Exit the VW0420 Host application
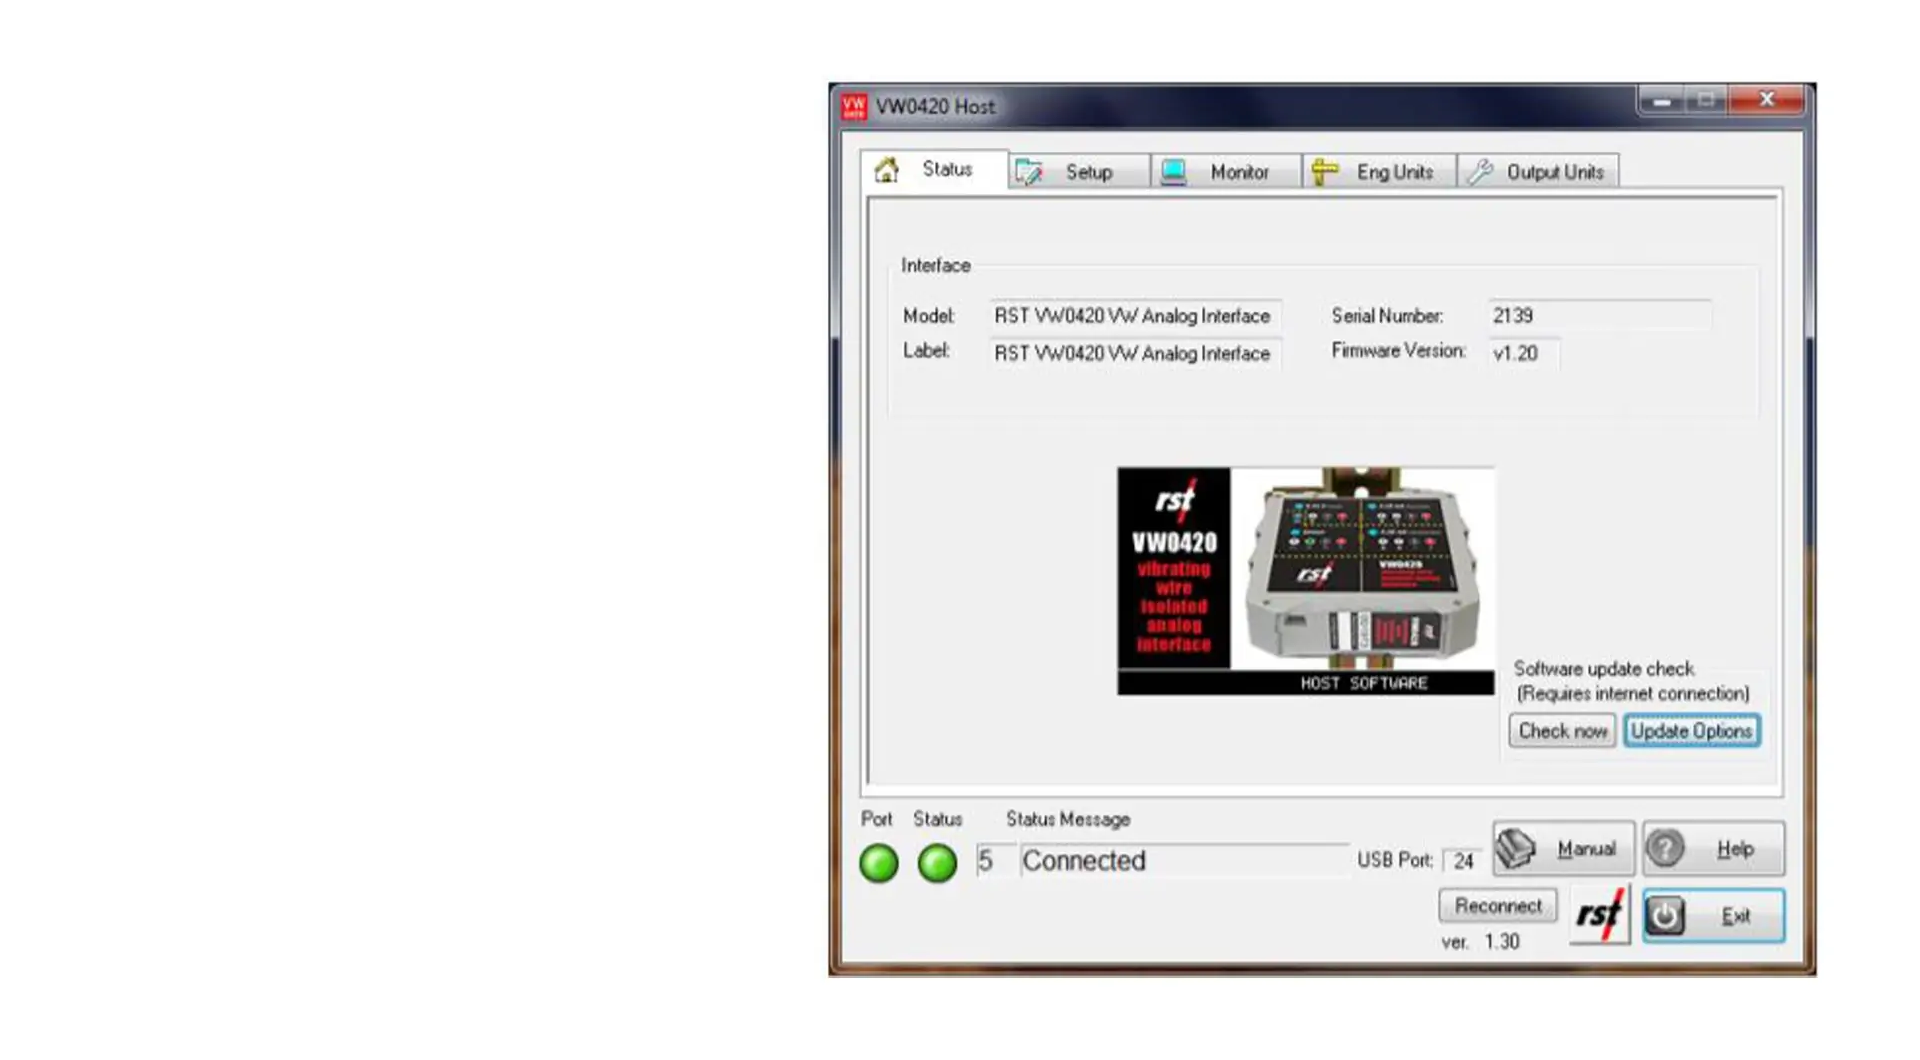The image size is (1920, 1060). click(1713, 916)
